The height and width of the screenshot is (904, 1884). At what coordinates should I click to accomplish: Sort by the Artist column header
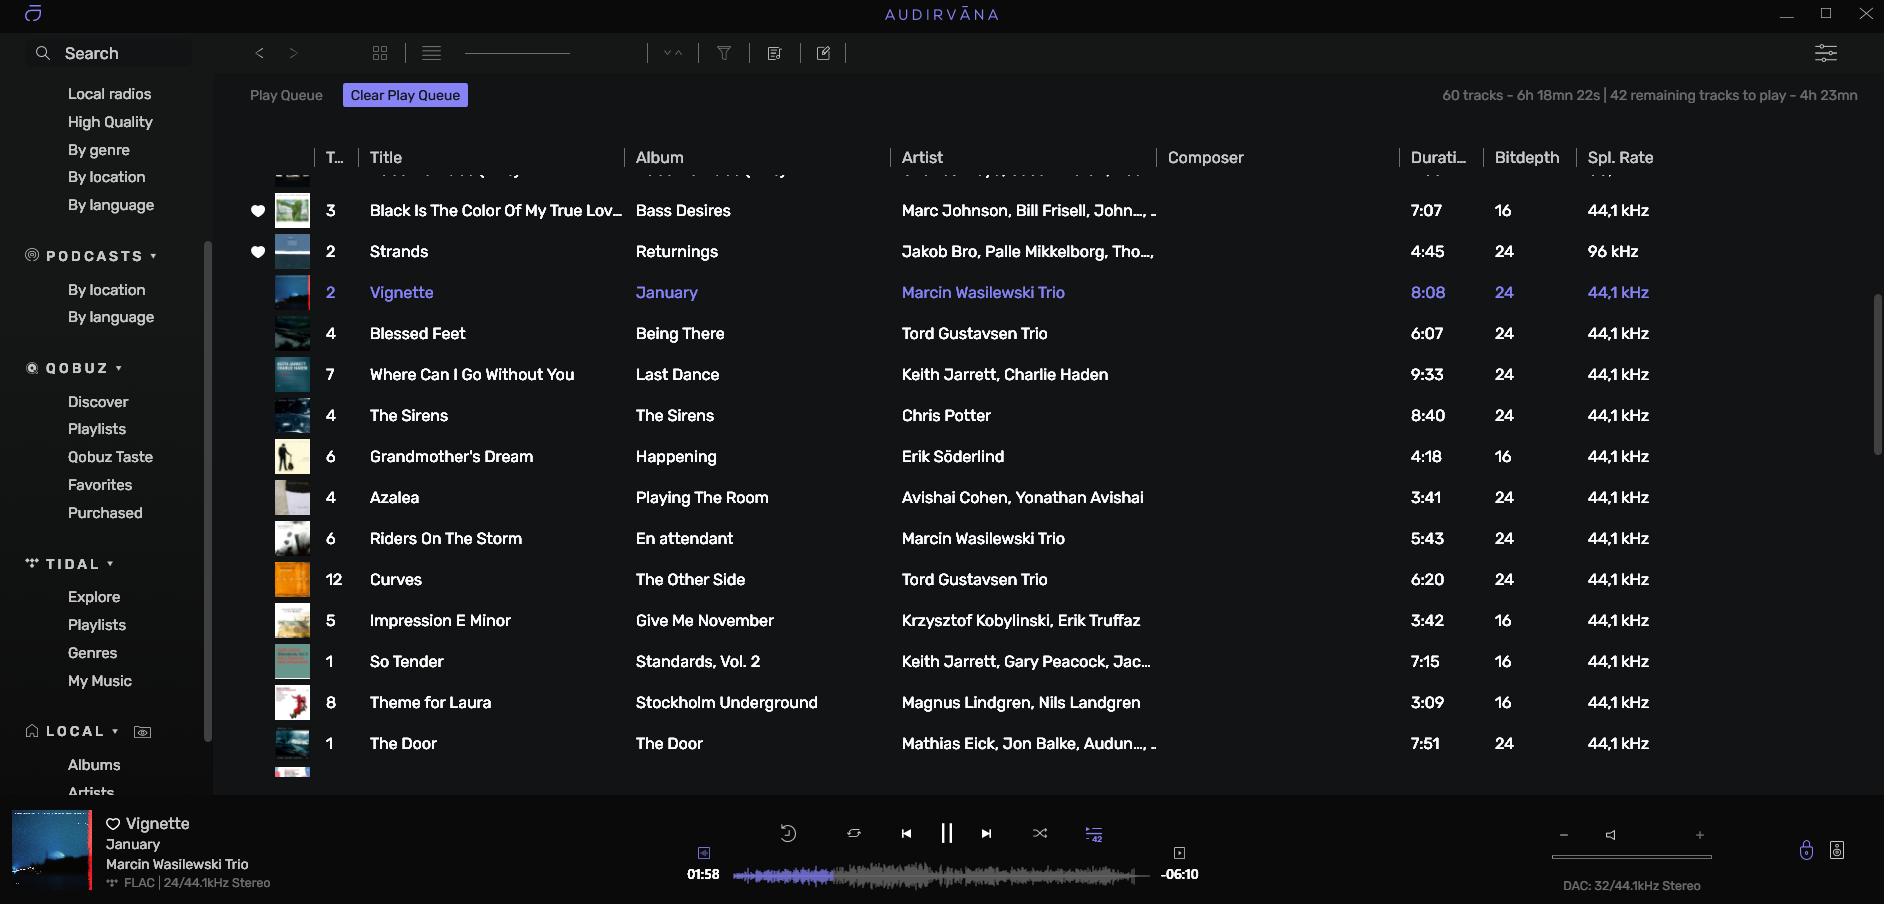coord(922,157)
